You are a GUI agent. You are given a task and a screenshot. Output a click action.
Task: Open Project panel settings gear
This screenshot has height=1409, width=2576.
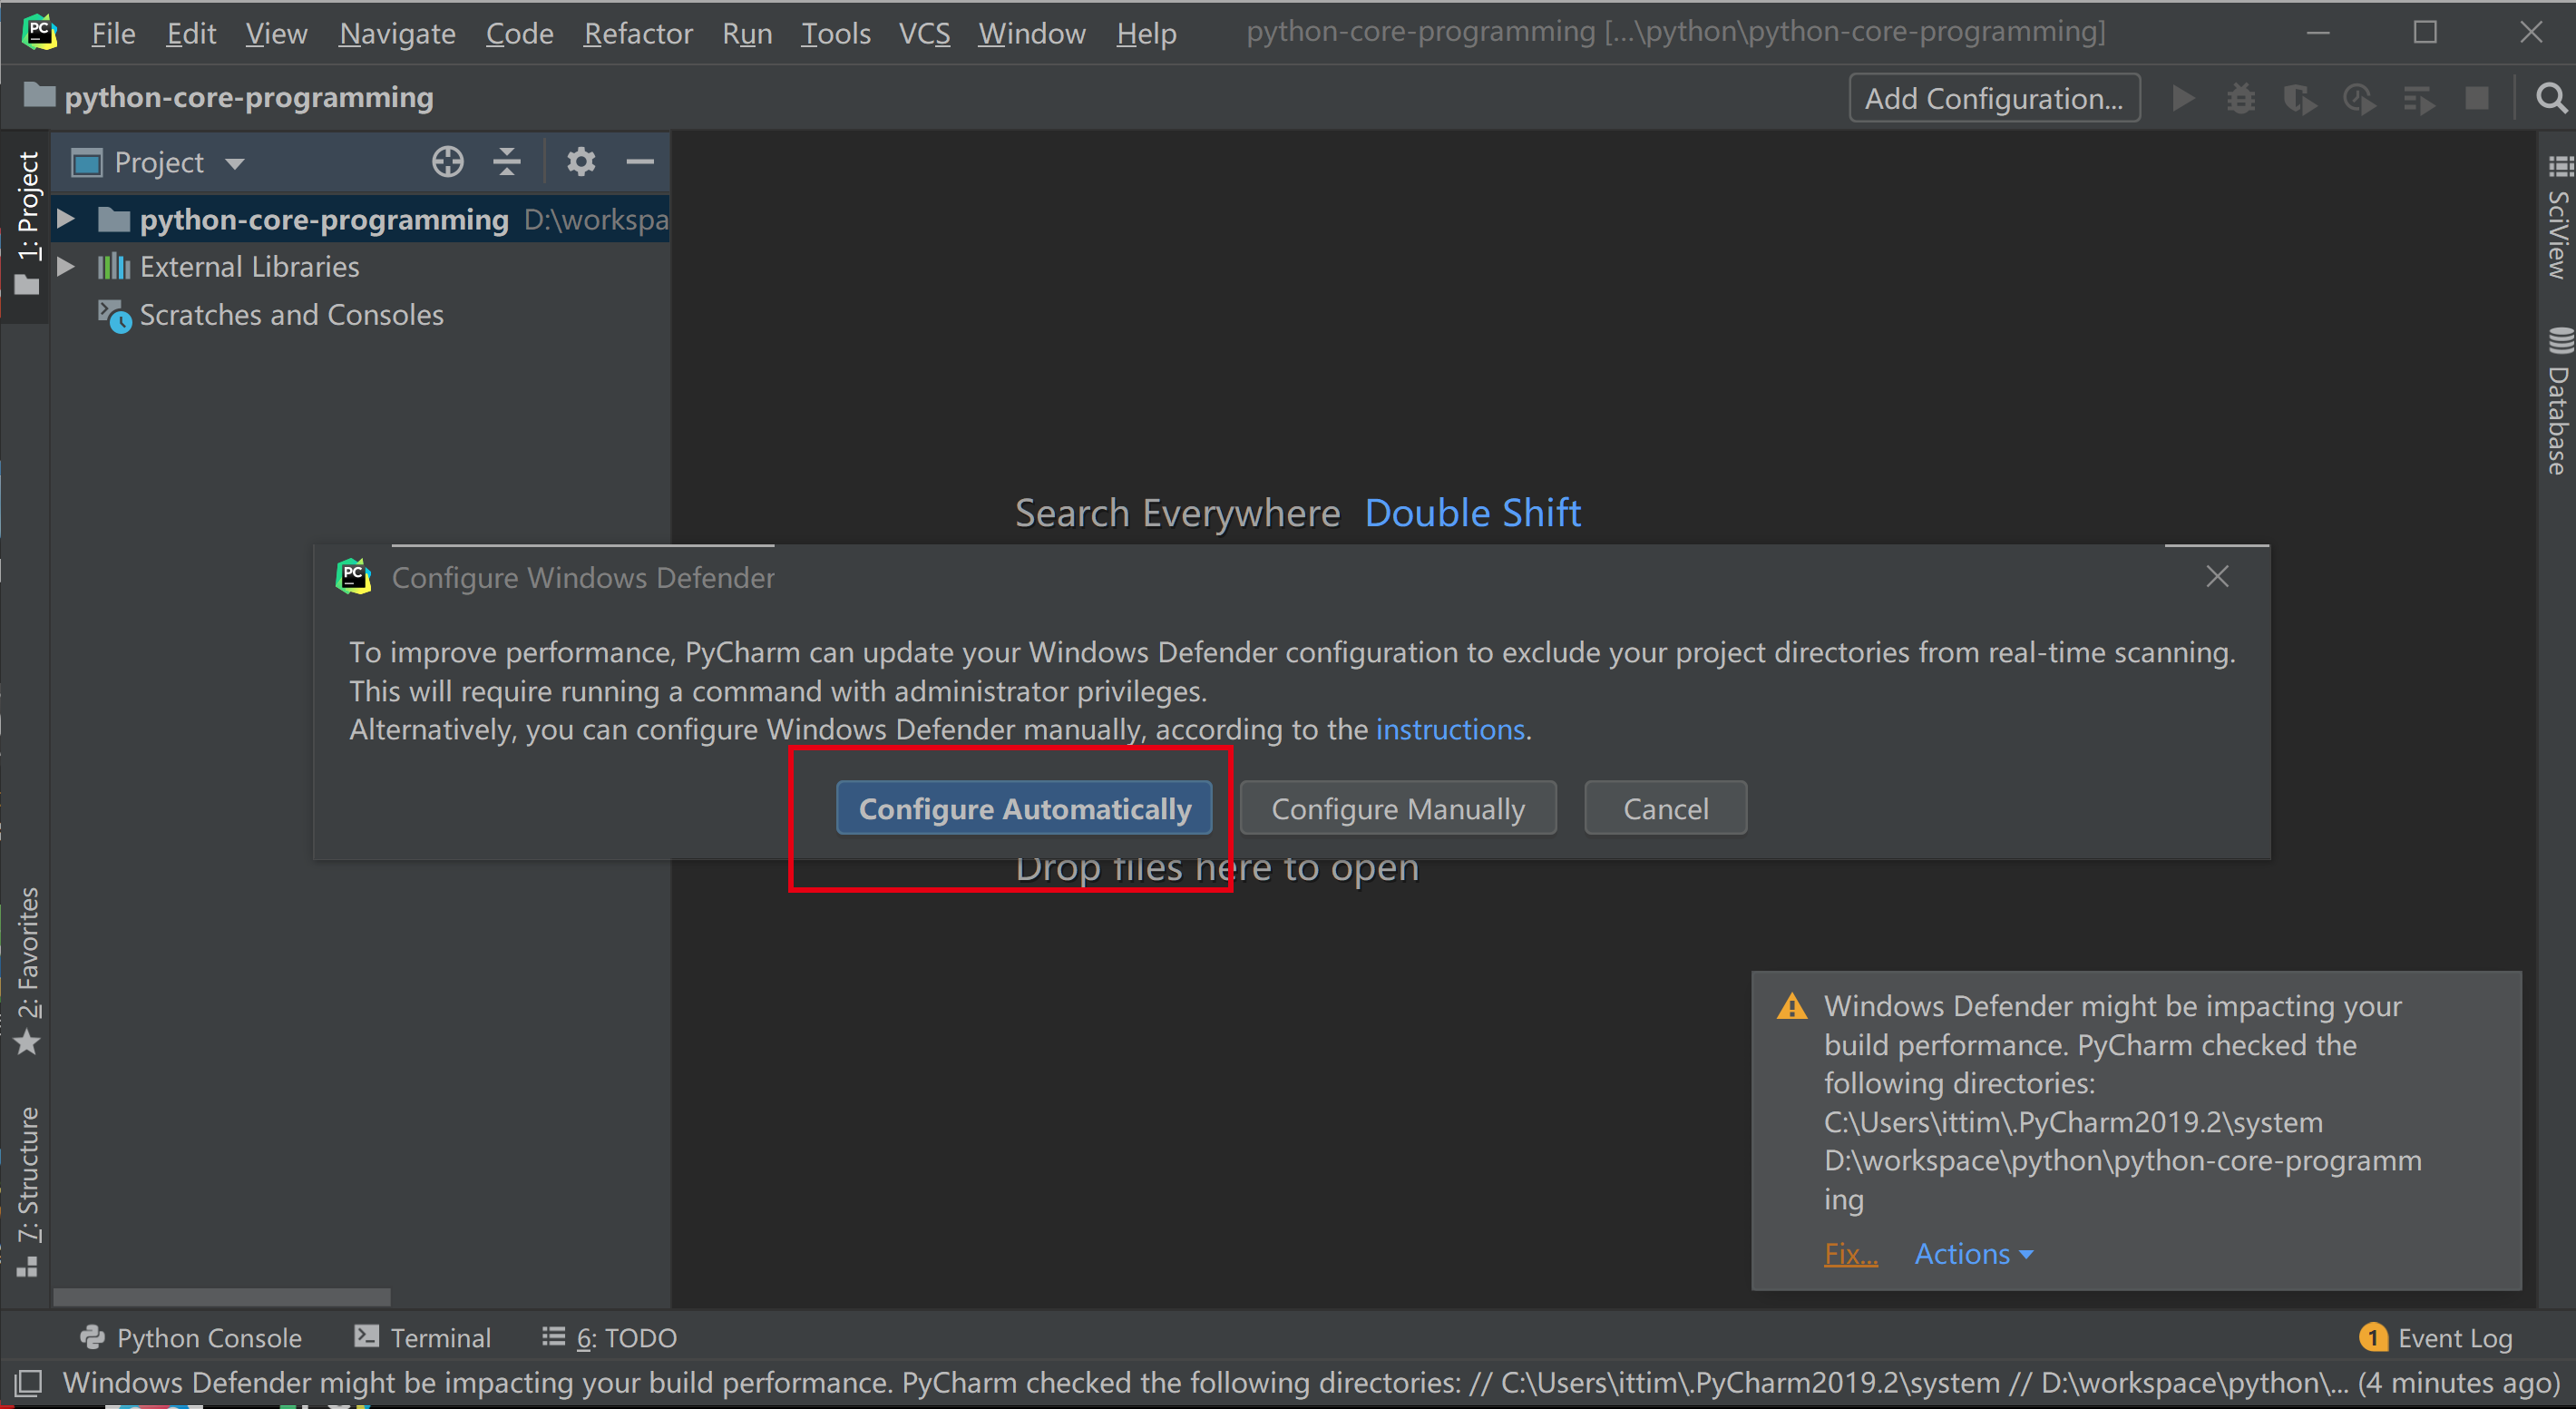point(581,161)
